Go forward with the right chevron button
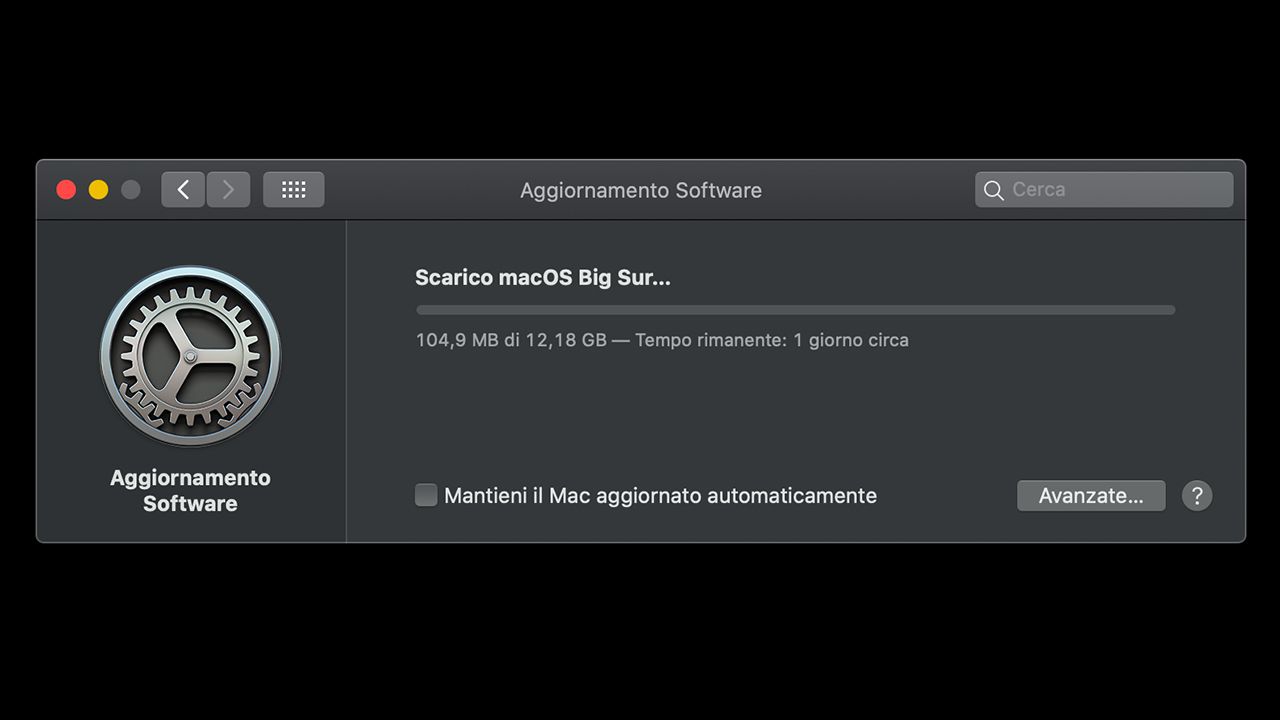The image size is (1280, 720). click(x=228, y=189)
